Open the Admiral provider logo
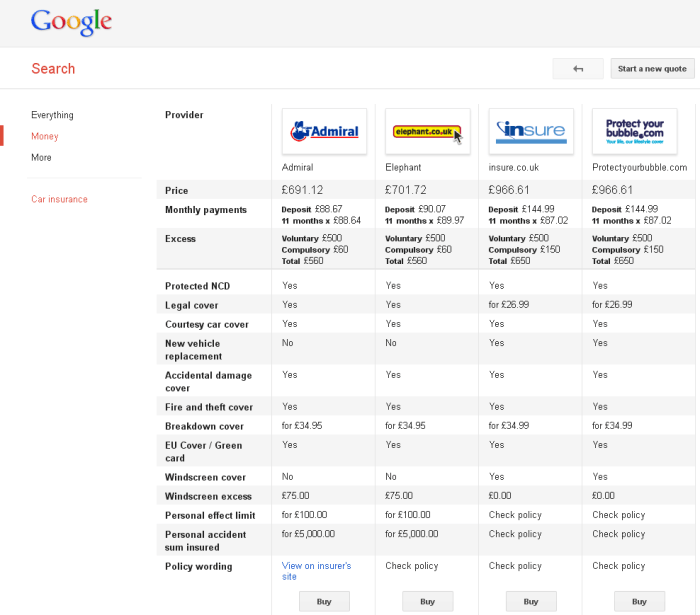Viewport: 700px width, 615px height. click(324, 131)
